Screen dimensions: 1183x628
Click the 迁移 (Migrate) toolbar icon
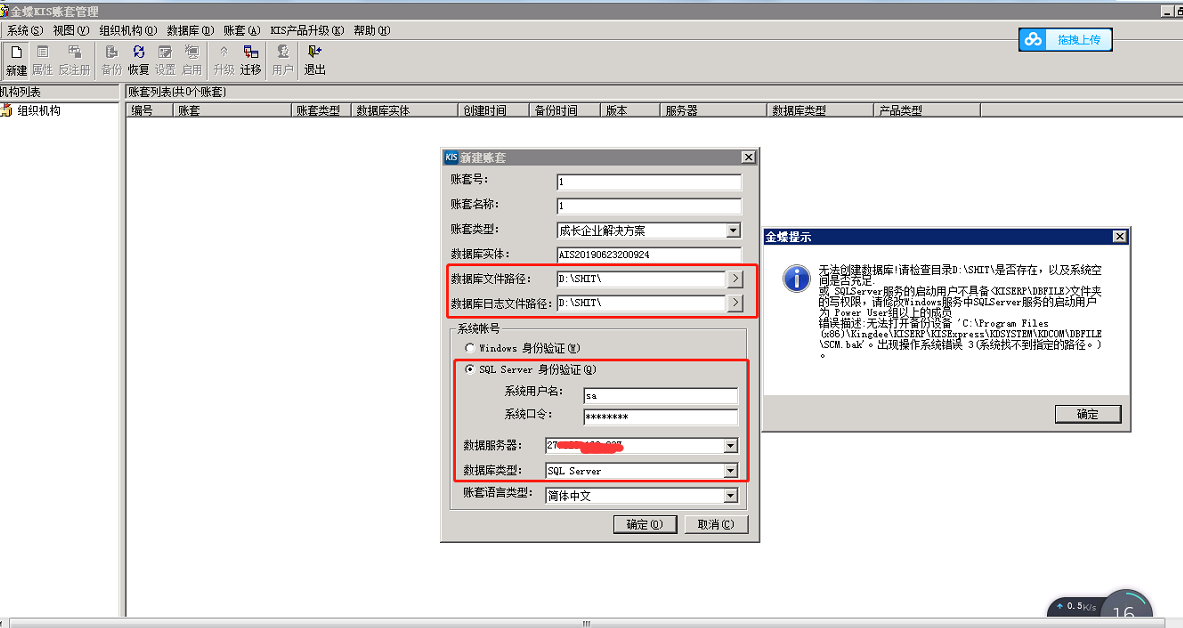(250, 60)
